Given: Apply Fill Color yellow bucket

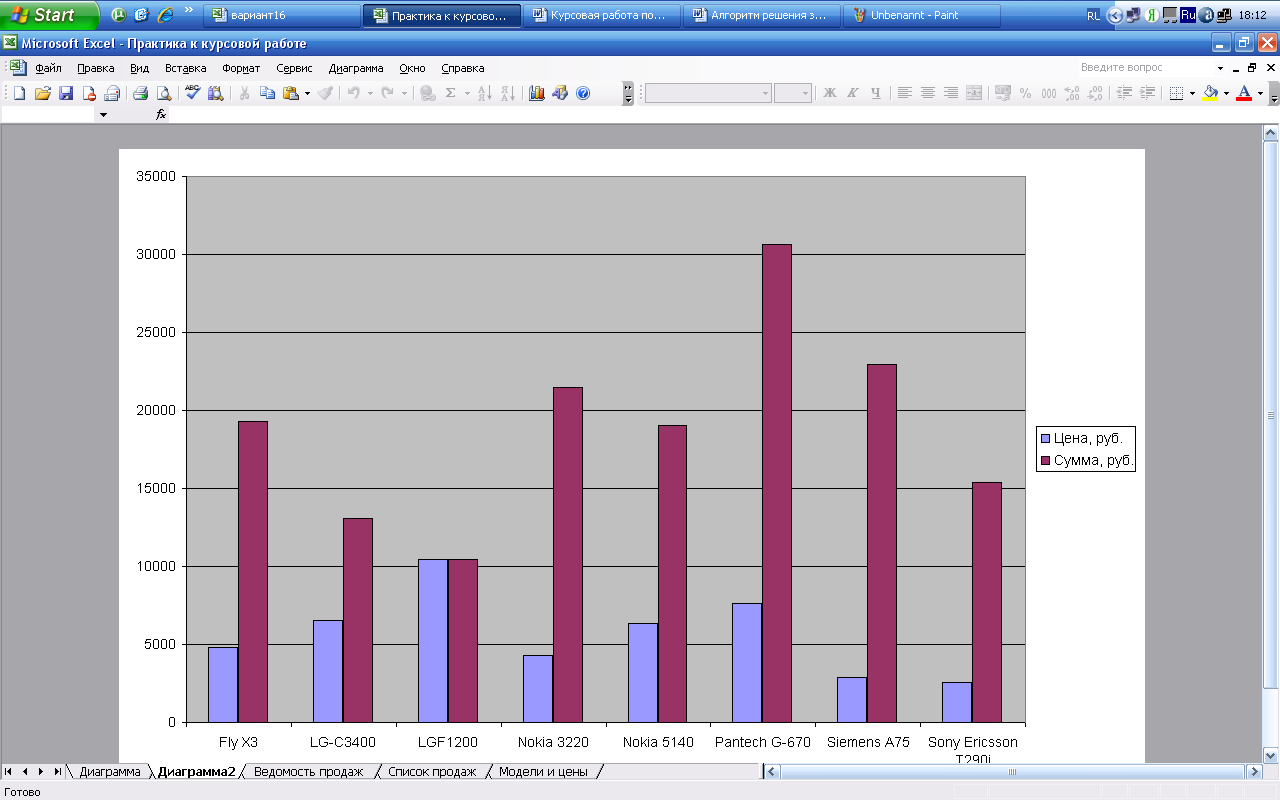Looking at the screenshot, I should (x=1210, y=93).
